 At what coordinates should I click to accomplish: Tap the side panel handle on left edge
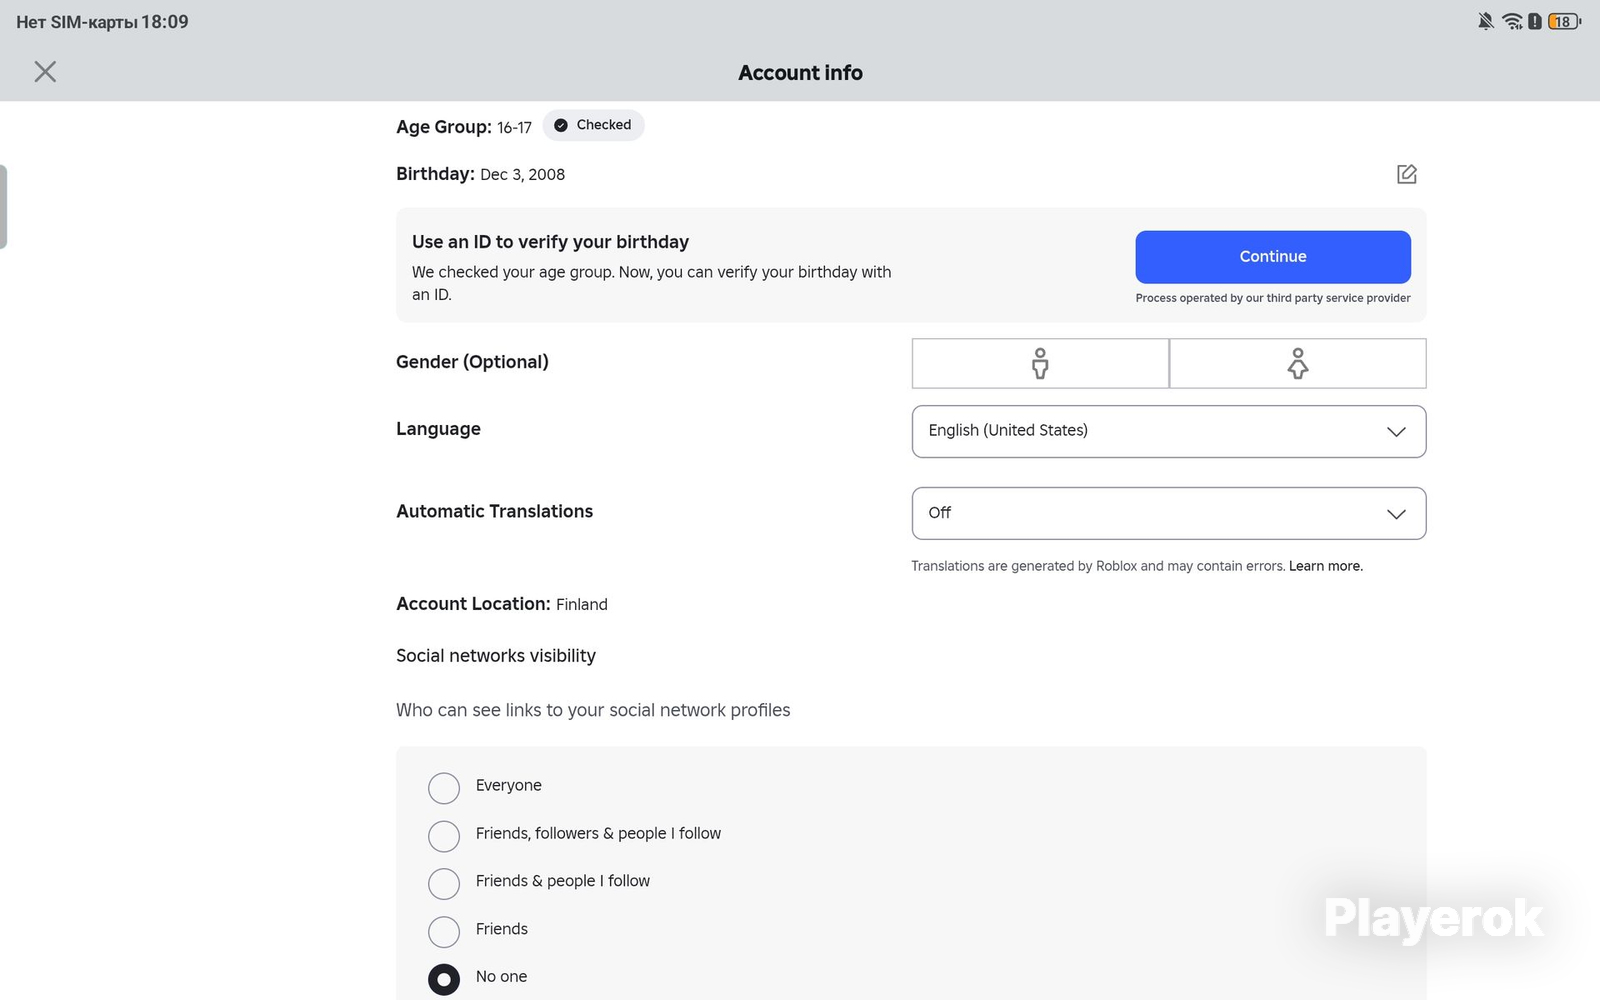pos(3,207)
